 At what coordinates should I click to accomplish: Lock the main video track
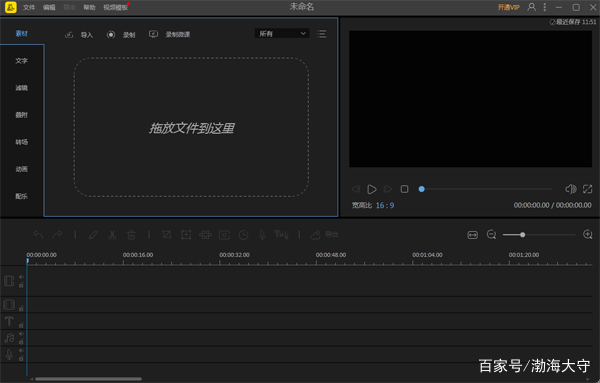pyautogui.click(x=21, y=285)
